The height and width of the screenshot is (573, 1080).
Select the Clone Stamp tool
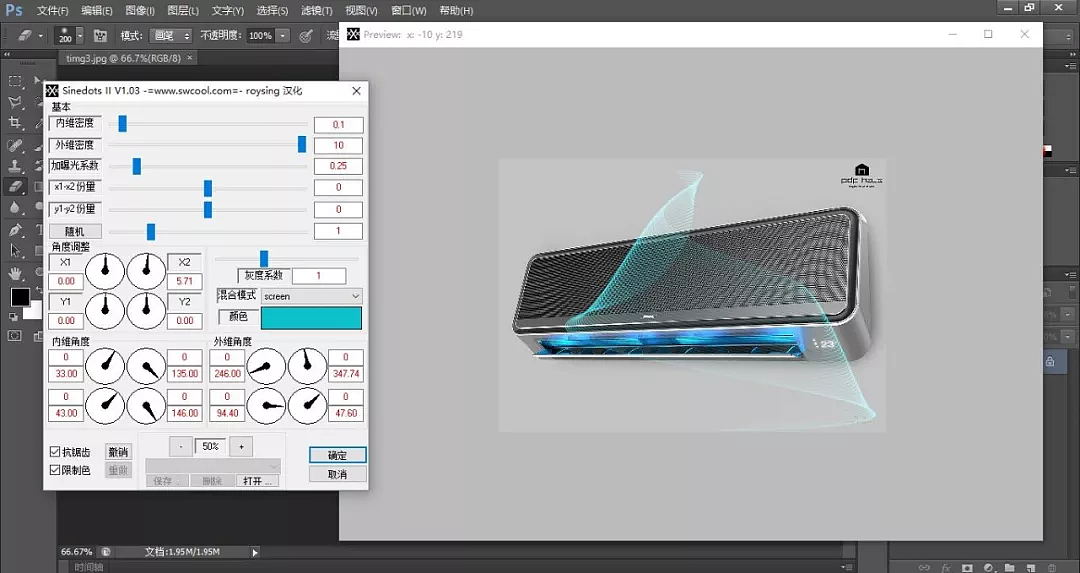coord(14,166)
